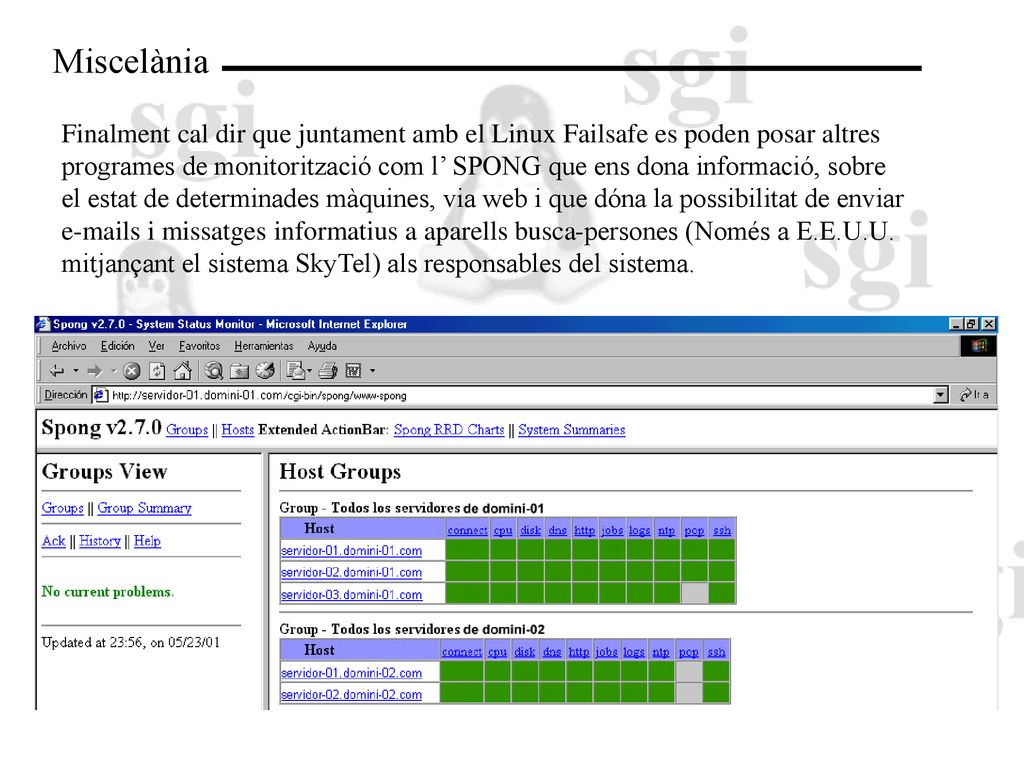
Task: Click the Internet Explorer icon in title bar
Action: (43, 324)
